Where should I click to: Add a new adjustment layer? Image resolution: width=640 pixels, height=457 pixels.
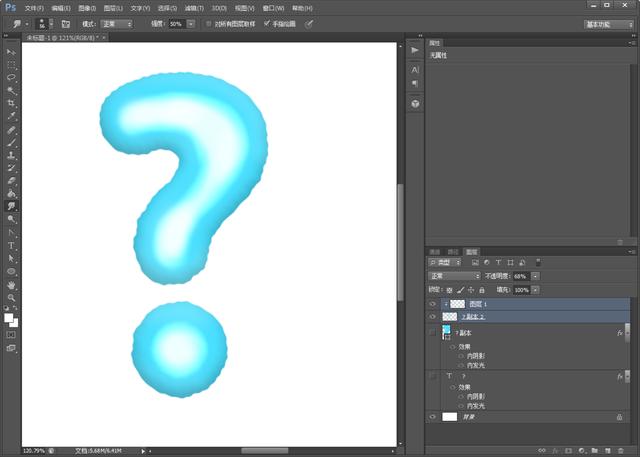[x=582, y=450]
